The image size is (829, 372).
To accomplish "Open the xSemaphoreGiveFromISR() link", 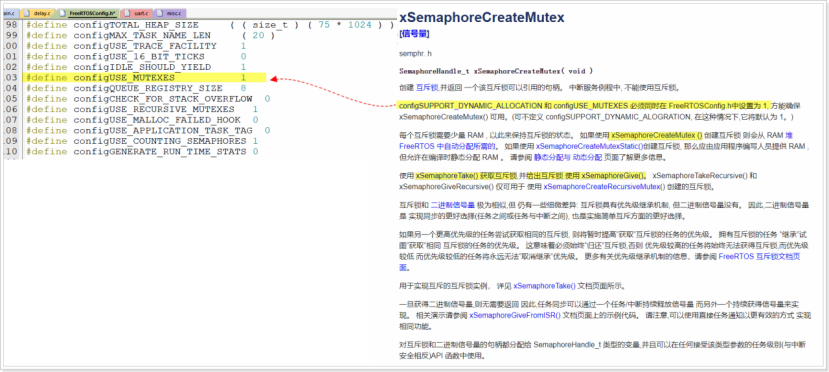I will pos(515,315).
